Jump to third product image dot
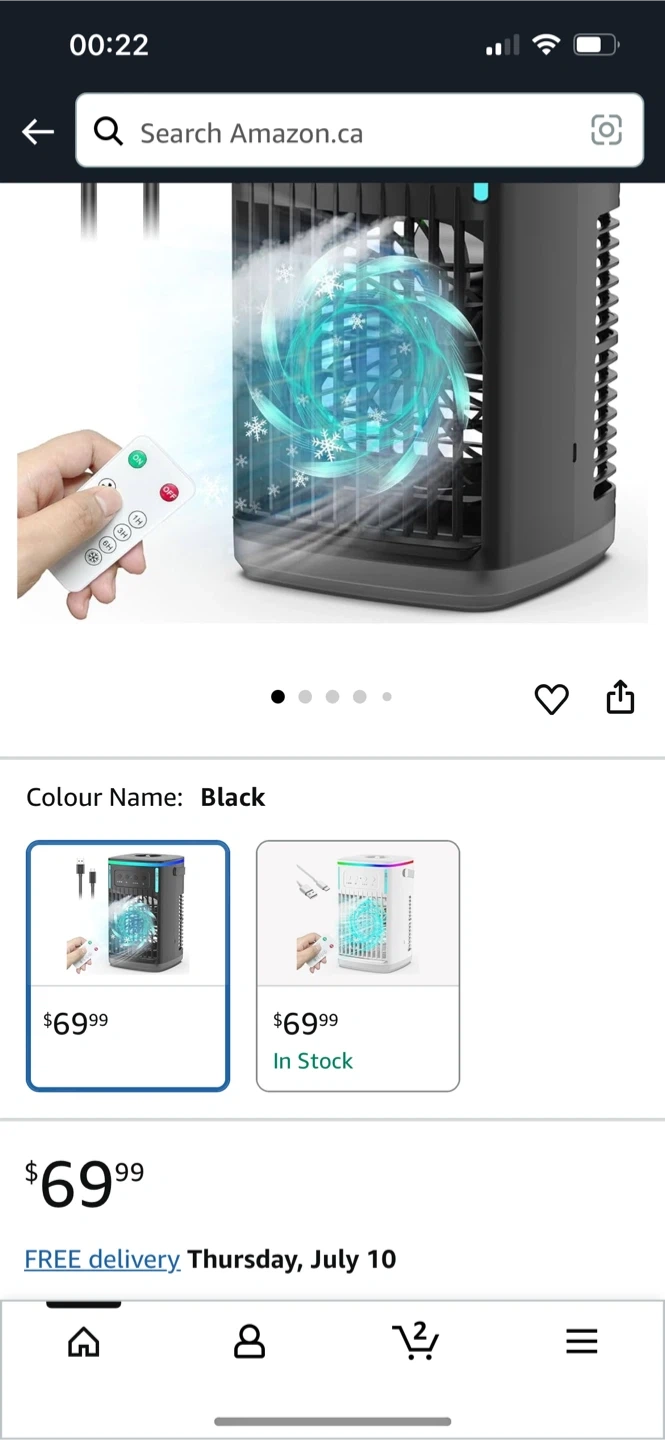Screen dimensions: 665x1440 click(332, 697)
